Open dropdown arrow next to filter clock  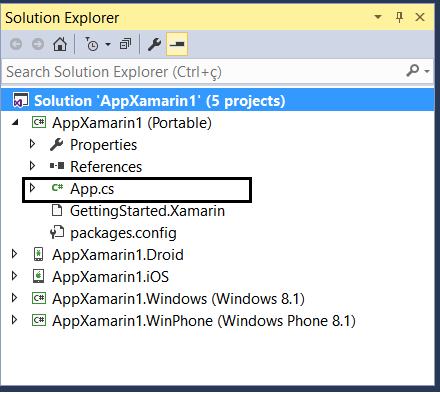[x=108, y=44]
